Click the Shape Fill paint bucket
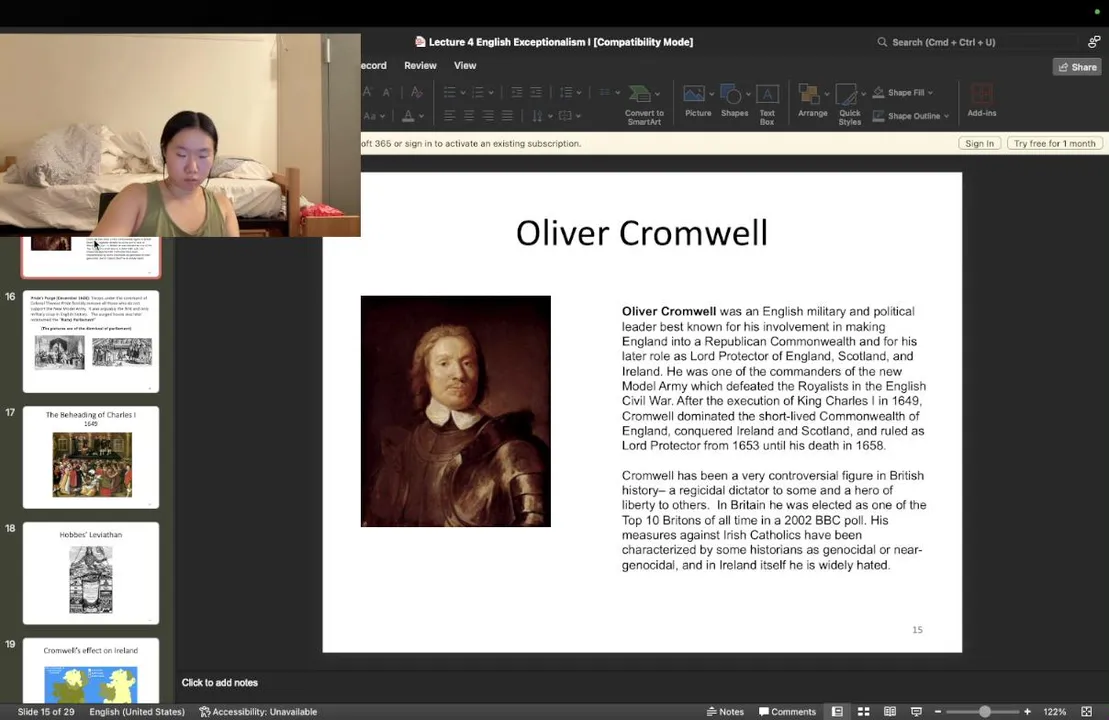Viewport: 1109px width, 720px height. tap(878, 93)
